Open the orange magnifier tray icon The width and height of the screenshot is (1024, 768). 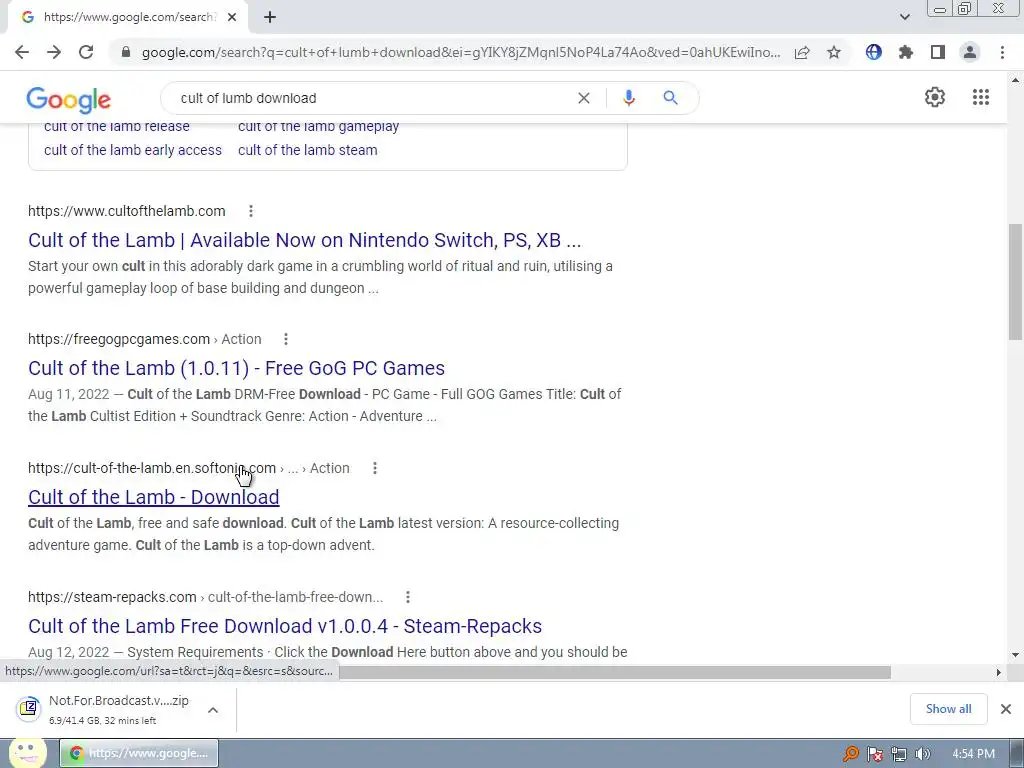(850, 754)
